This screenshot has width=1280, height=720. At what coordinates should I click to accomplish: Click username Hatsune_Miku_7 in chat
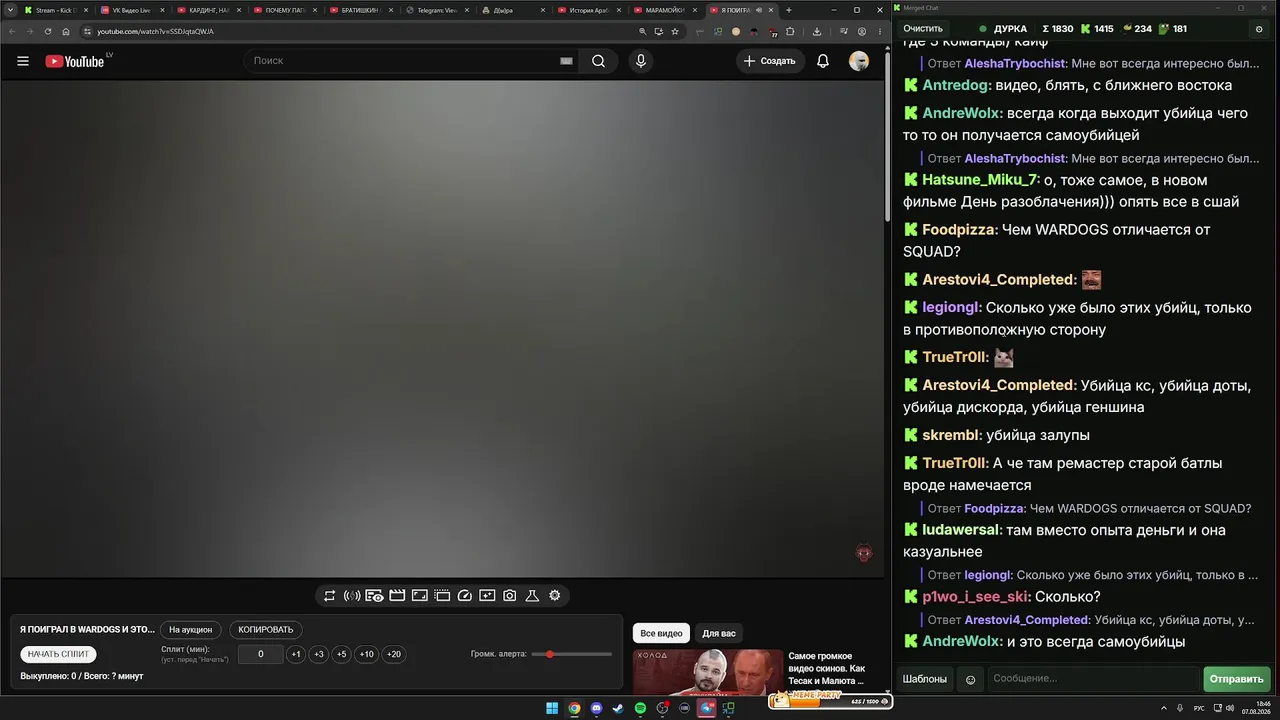pyautogui.click(x=981, y=180)
